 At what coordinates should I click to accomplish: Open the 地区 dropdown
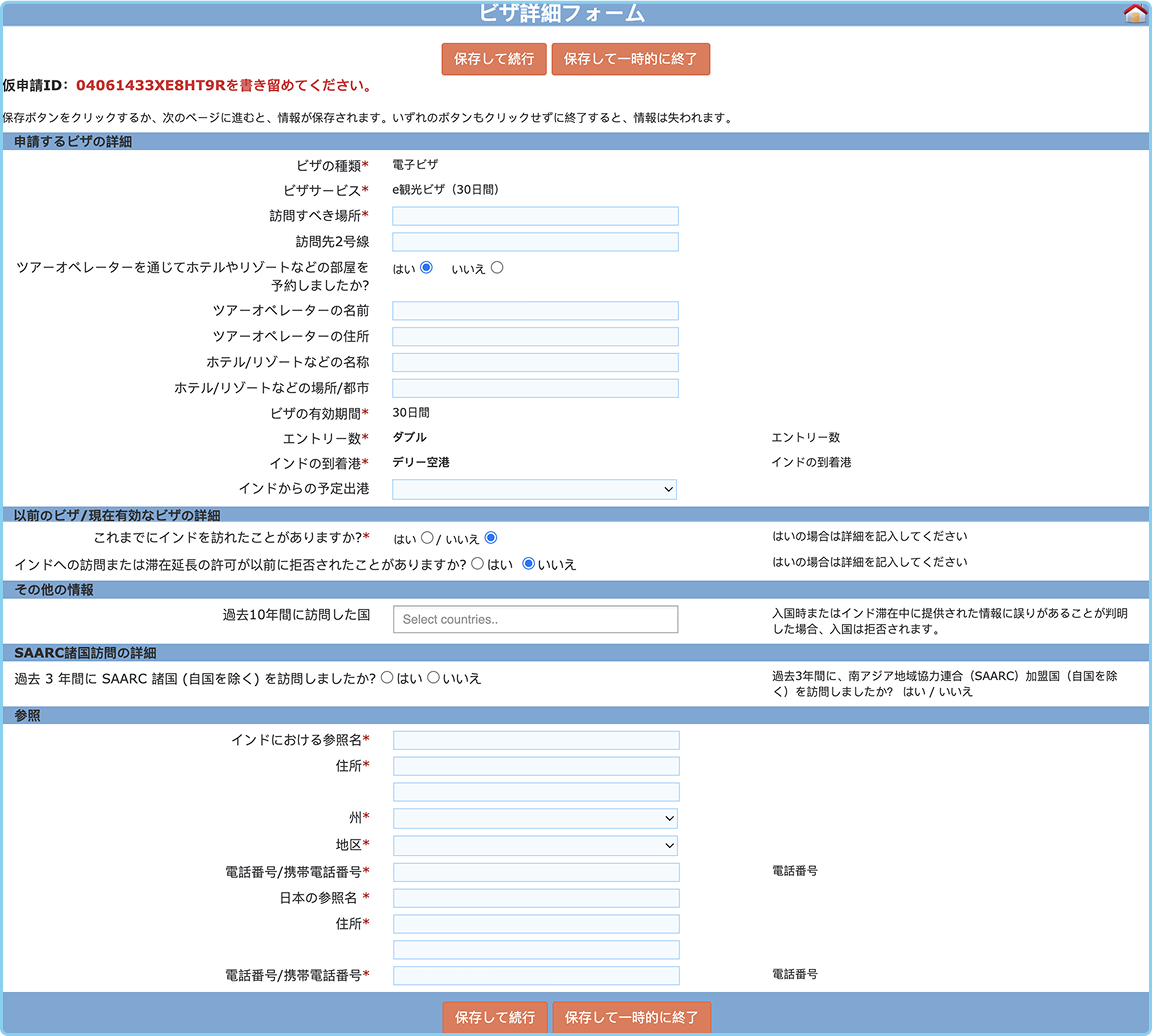535,846
